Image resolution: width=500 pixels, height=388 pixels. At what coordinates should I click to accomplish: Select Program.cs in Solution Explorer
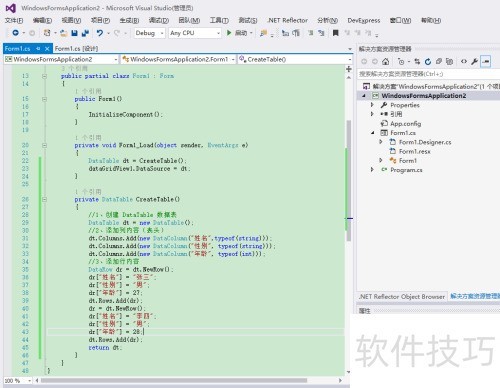406,170
